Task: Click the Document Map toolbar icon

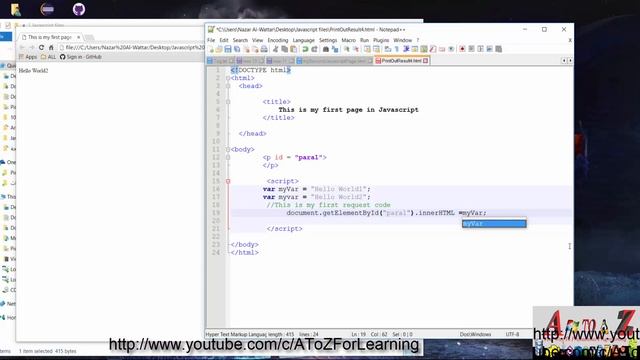Action: pos(423,49)
